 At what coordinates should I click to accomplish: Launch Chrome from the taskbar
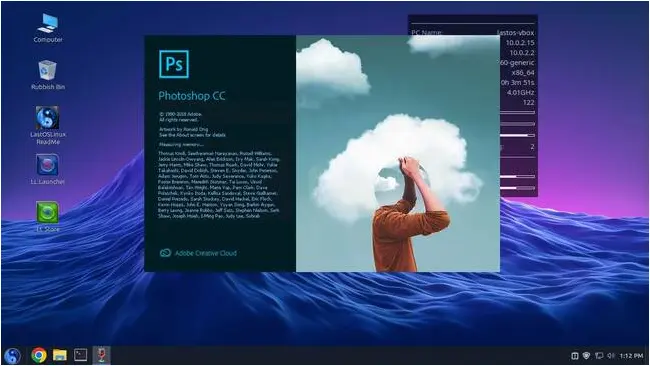pyautogui.click(x=39, y=355)
